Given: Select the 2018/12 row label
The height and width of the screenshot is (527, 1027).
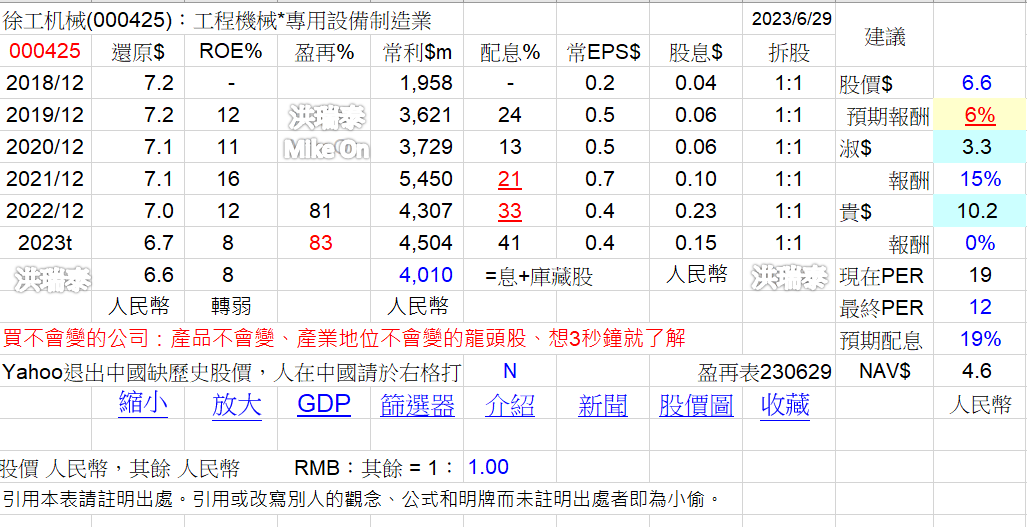Looking at the screenshot, I should tap(45, 83).
